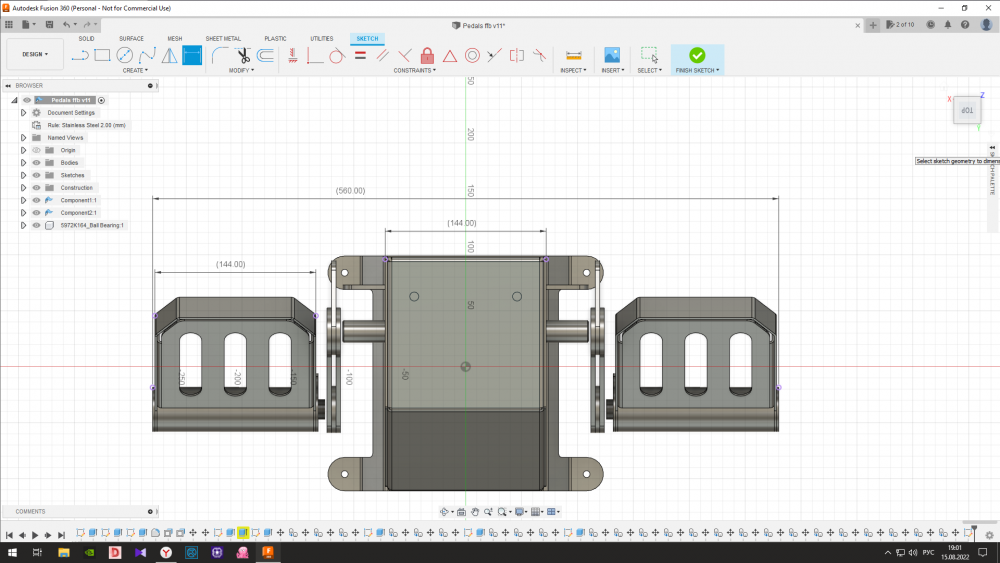Click the Finish Sketch button
The width and height of the screenshot is (1000, 563).
[x=697, y=56]
